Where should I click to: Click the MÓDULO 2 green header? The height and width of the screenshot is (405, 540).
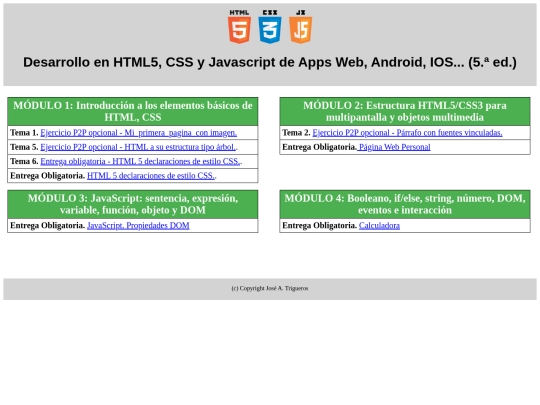click(x=405, y=111)
